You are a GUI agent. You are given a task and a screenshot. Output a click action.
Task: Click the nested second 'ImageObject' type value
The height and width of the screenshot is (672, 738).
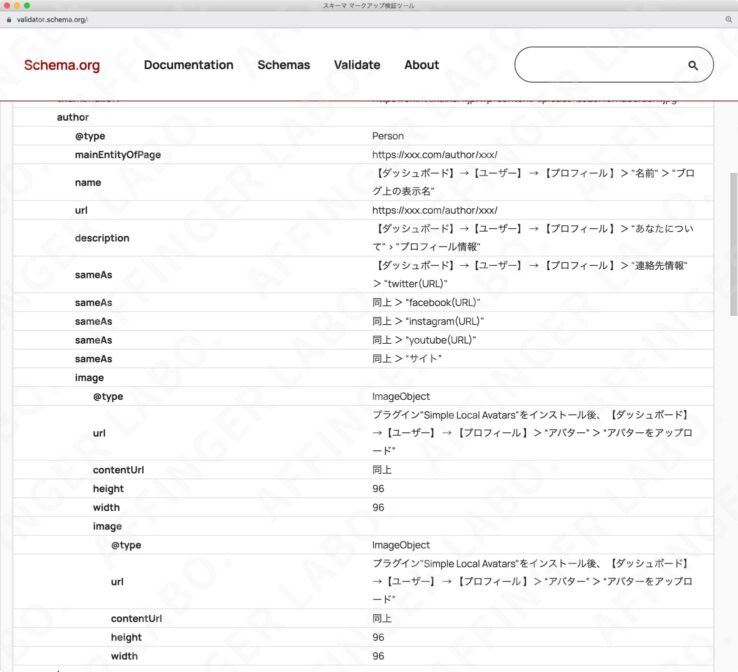tap(401, 545)
